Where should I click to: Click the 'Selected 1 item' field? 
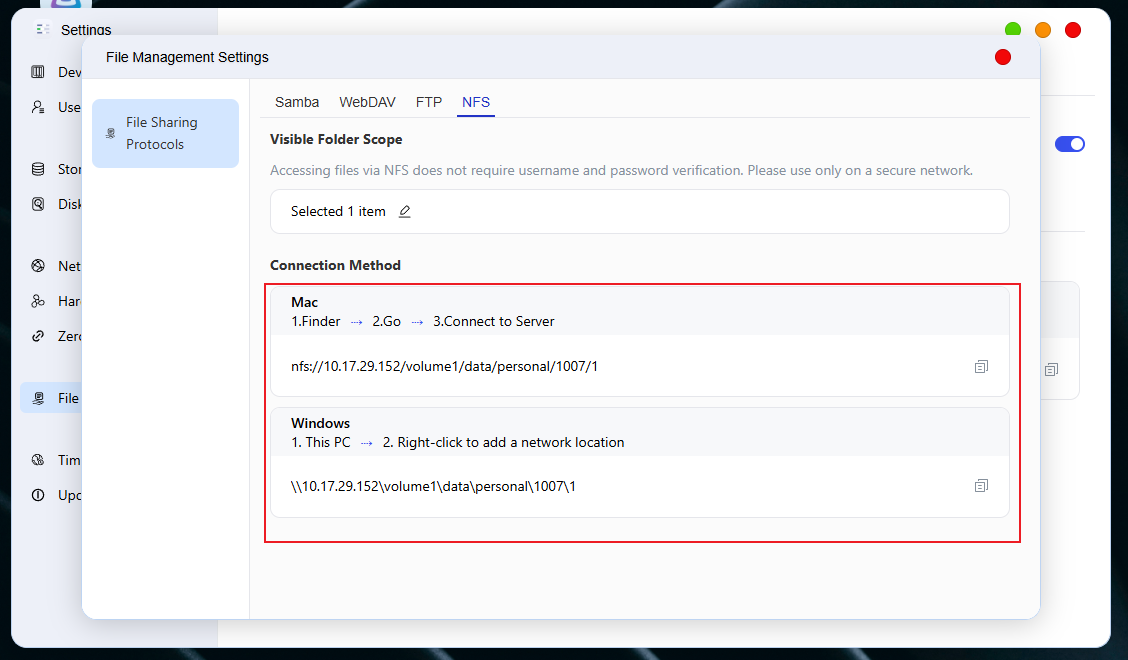coord(640,212)
